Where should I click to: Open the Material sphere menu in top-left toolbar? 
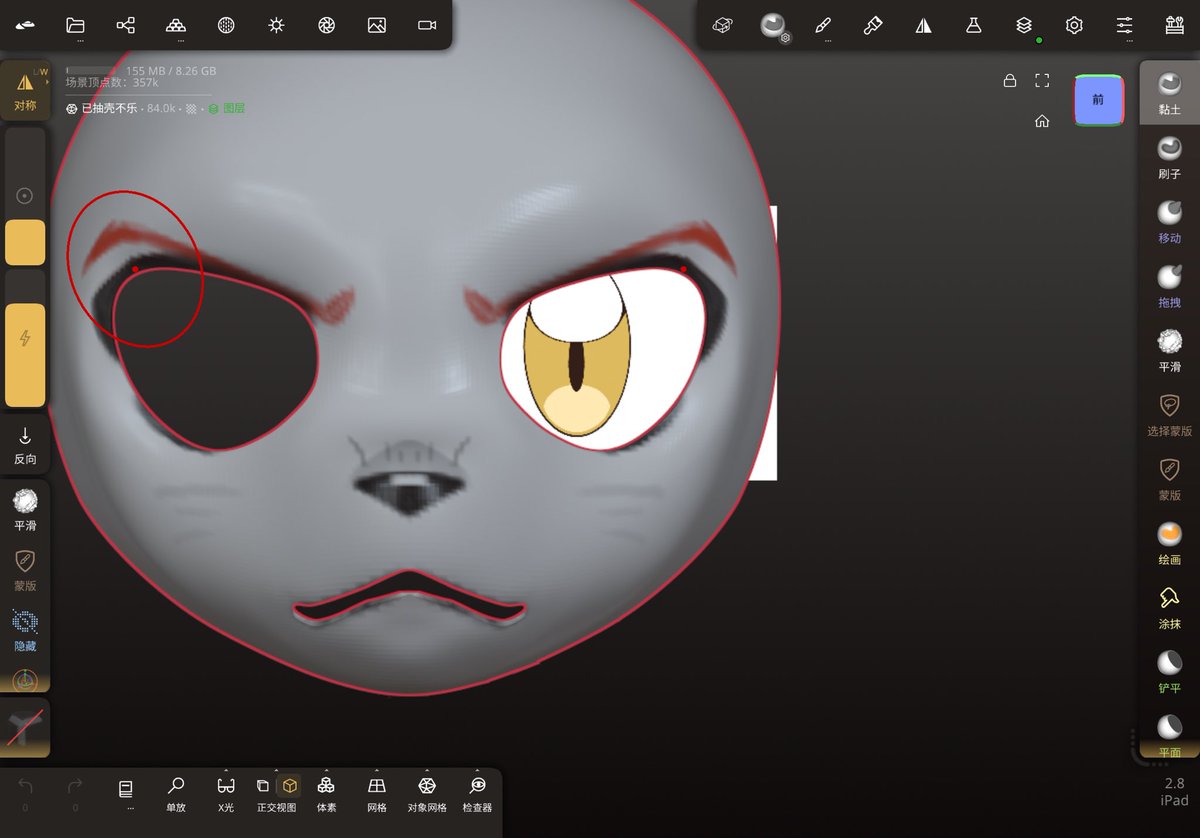pyautogui.click(x=226, y=25)
